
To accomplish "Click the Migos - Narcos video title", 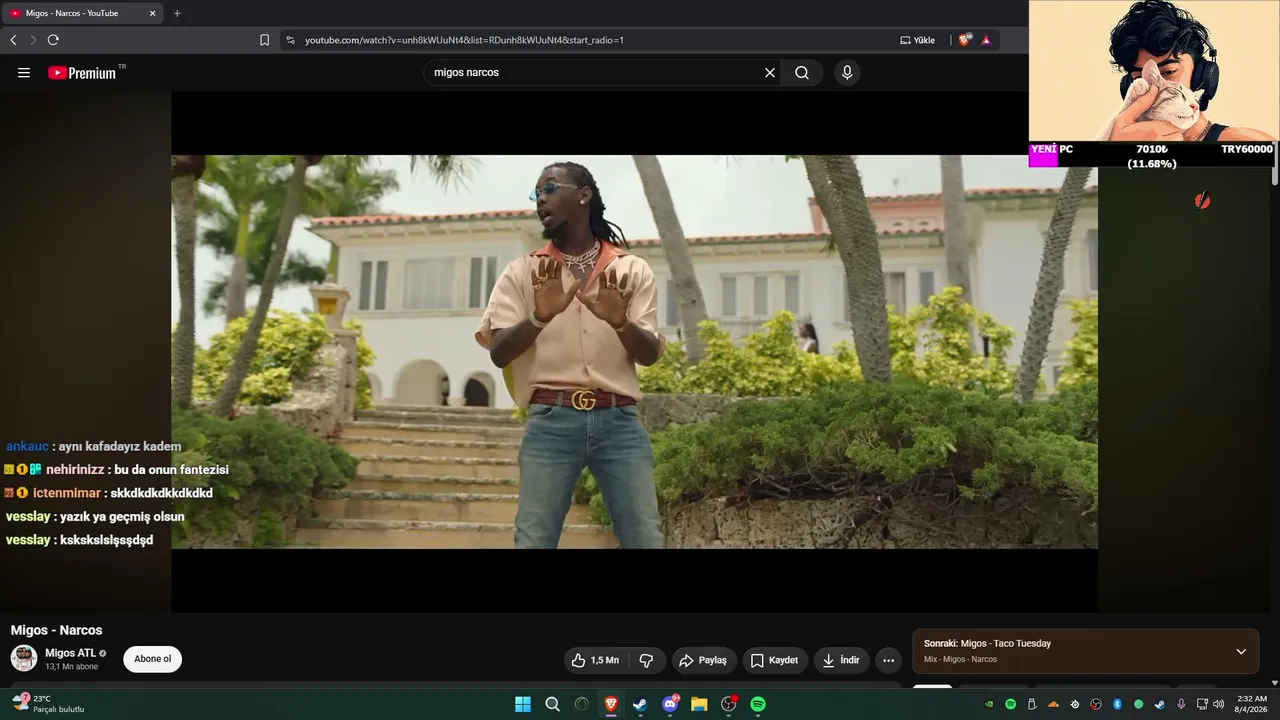I will [56, 630].
